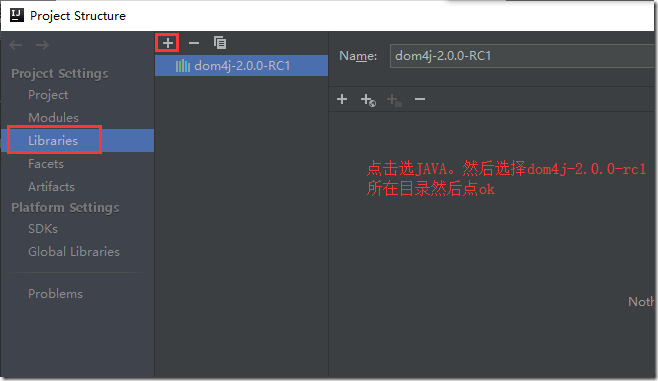Open the Facets settings page
The image size is (658, 381).
46,164
